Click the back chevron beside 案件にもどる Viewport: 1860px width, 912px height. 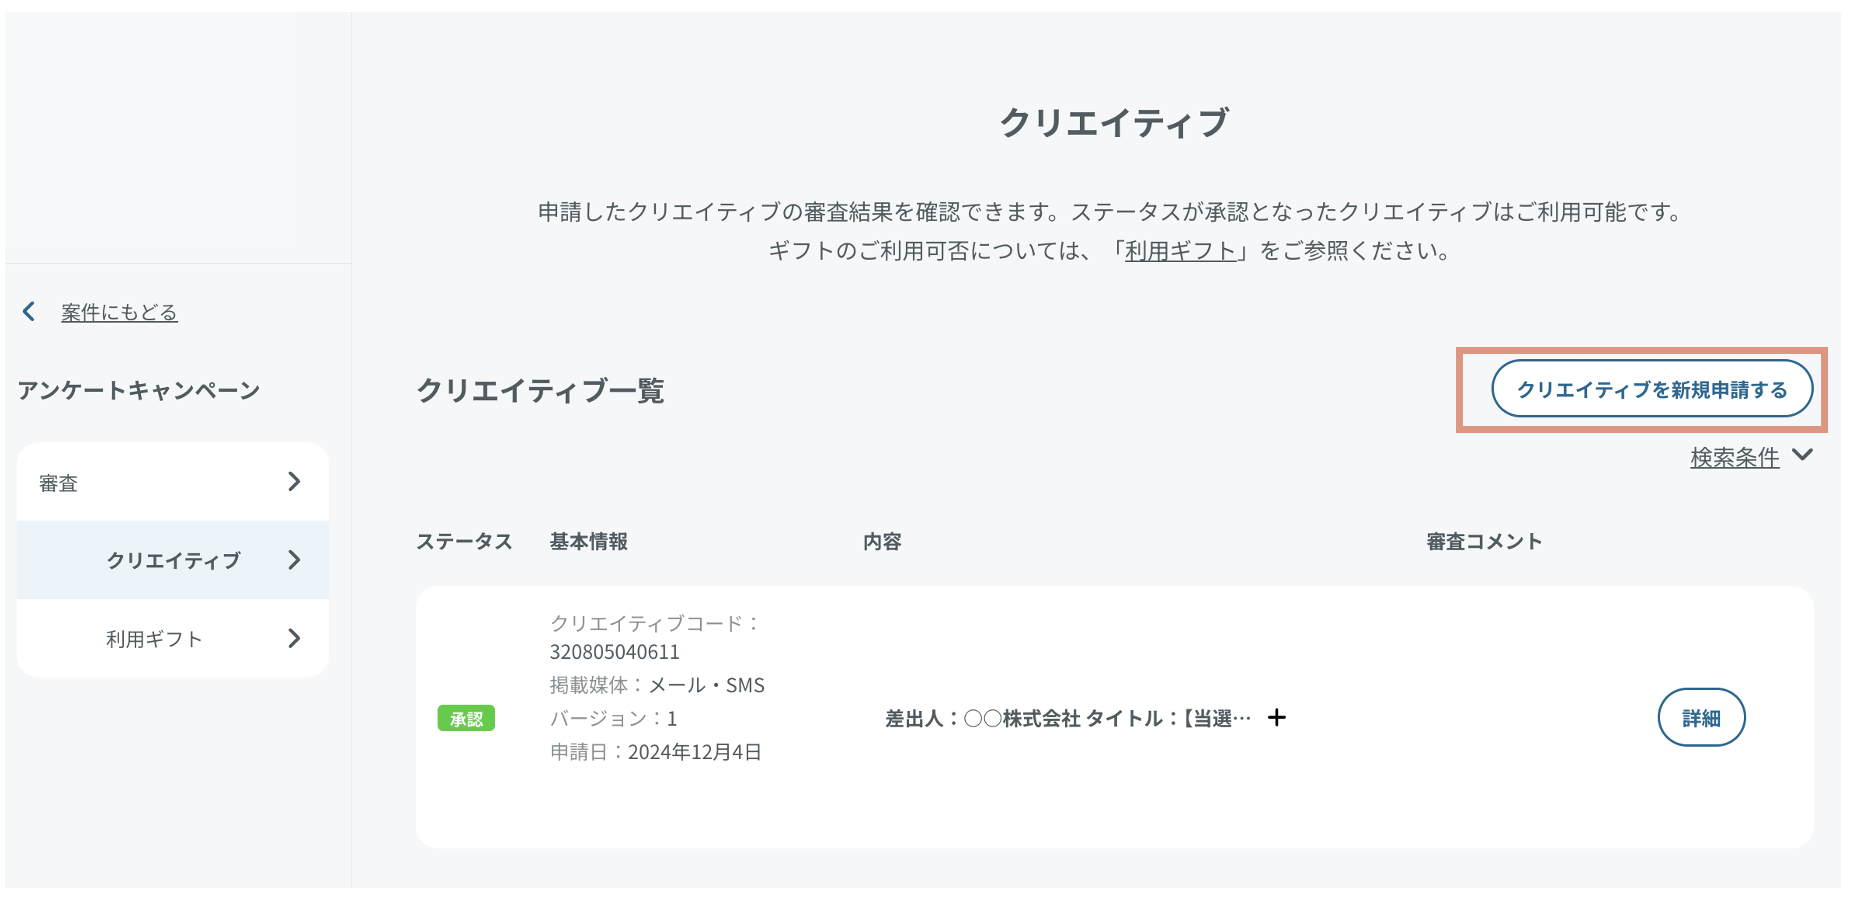[29, 312]
